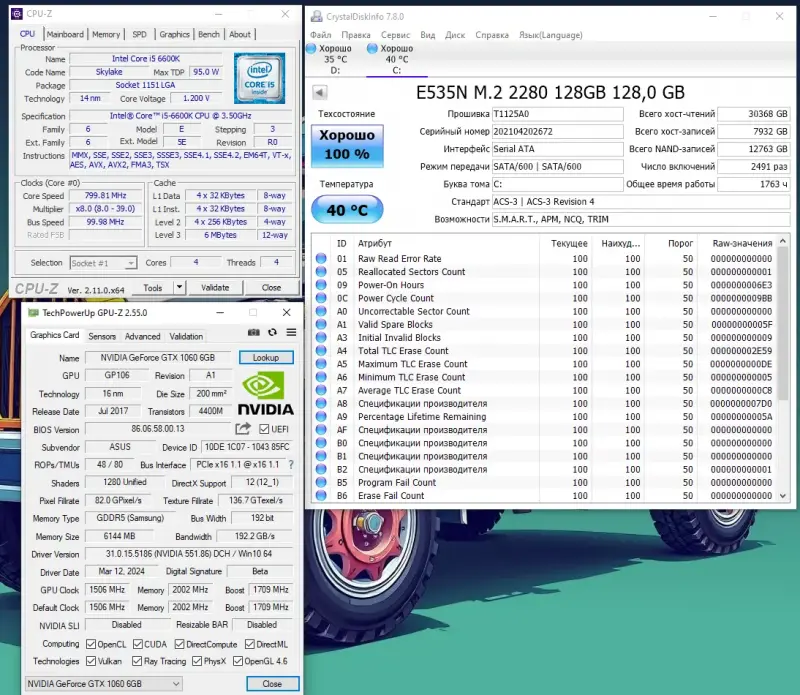
Task: Click status dot for Power Cycle Count
Action: 321,298
